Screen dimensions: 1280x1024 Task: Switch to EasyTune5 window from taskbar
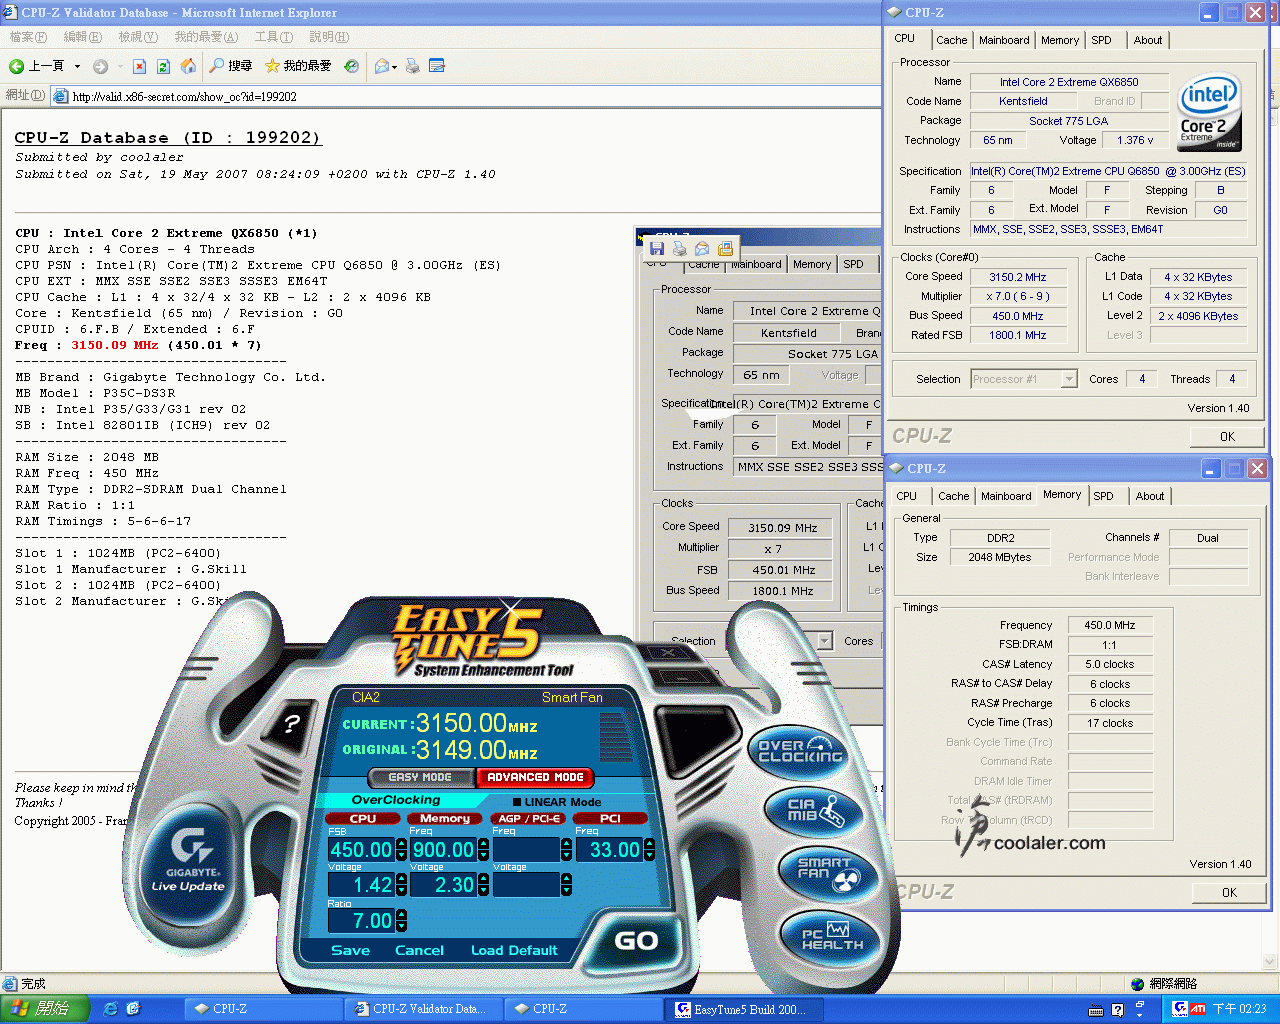pyautogui.click(x=744, y=1008)
